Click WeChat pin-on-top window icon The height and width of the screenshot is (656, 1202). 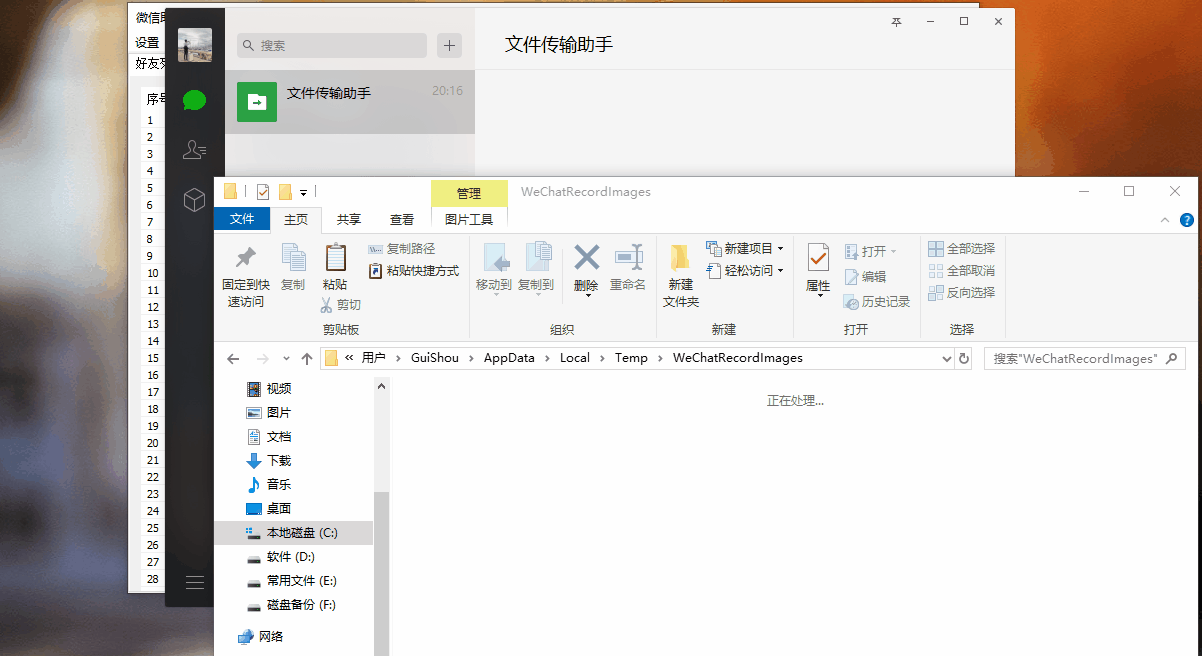(897, 22)
